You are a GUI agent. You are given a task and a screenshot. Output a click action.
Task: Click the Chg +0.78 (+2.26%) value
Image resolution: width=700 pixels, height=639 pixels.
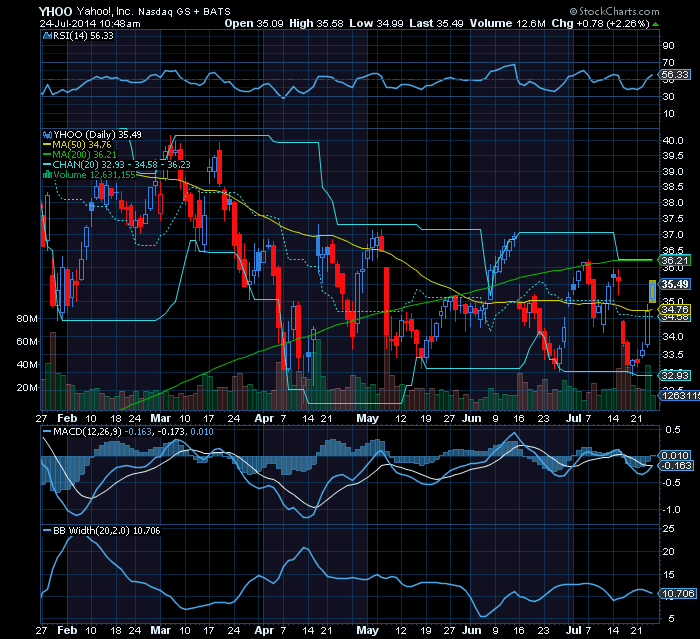coord(600,23)
